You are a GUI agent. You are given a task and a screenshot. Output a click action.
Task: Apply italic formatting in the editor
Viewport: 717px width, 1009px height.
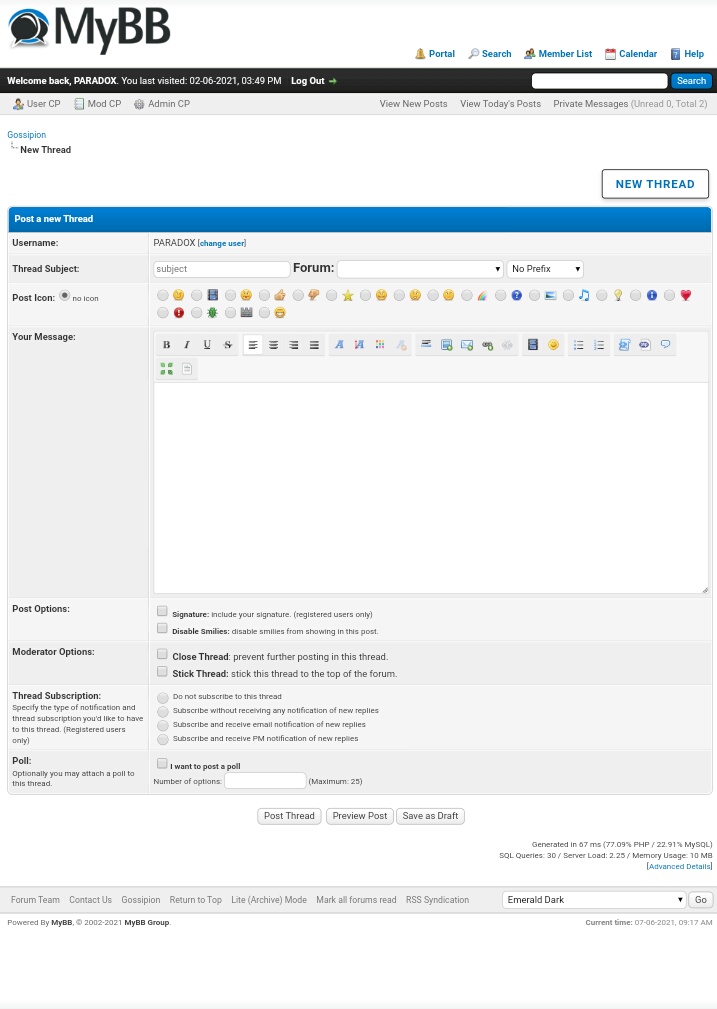coord(186,345)
